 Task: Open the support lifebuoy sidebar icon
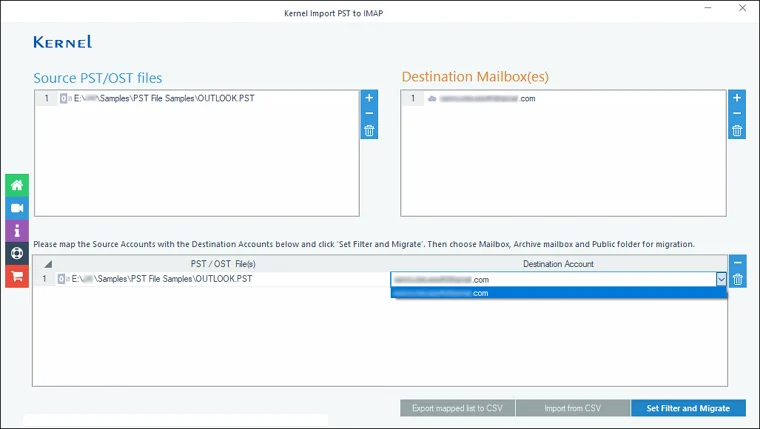17,254
